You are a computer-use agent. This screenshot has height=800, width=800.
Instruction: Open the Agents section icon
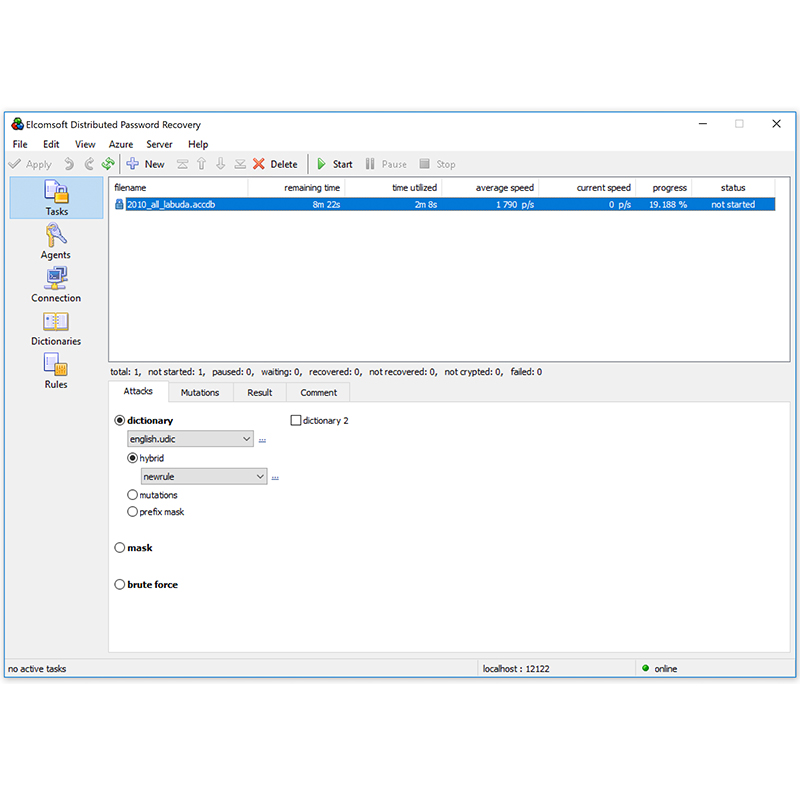tap(56, 235)
